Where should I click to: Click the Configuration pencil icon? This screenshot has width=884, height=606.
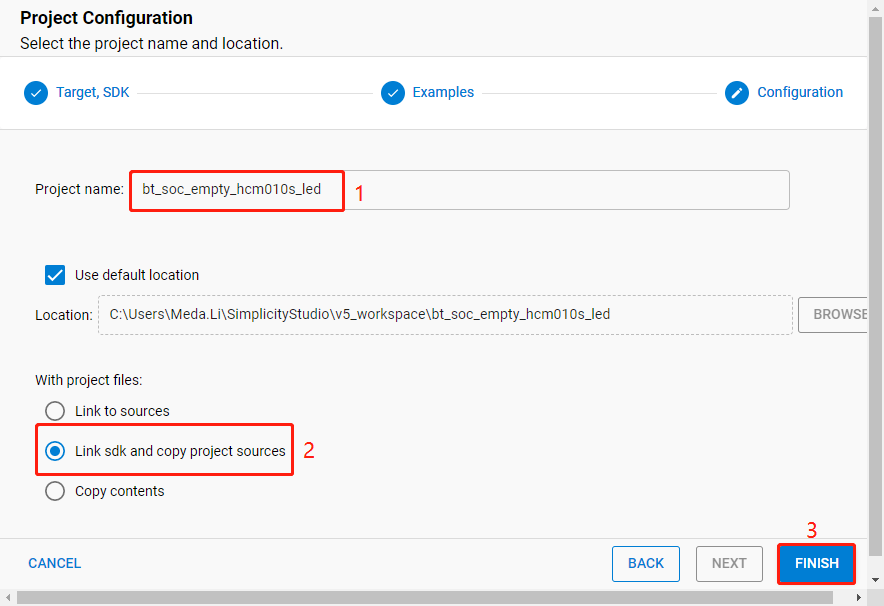tap(737, 93)
